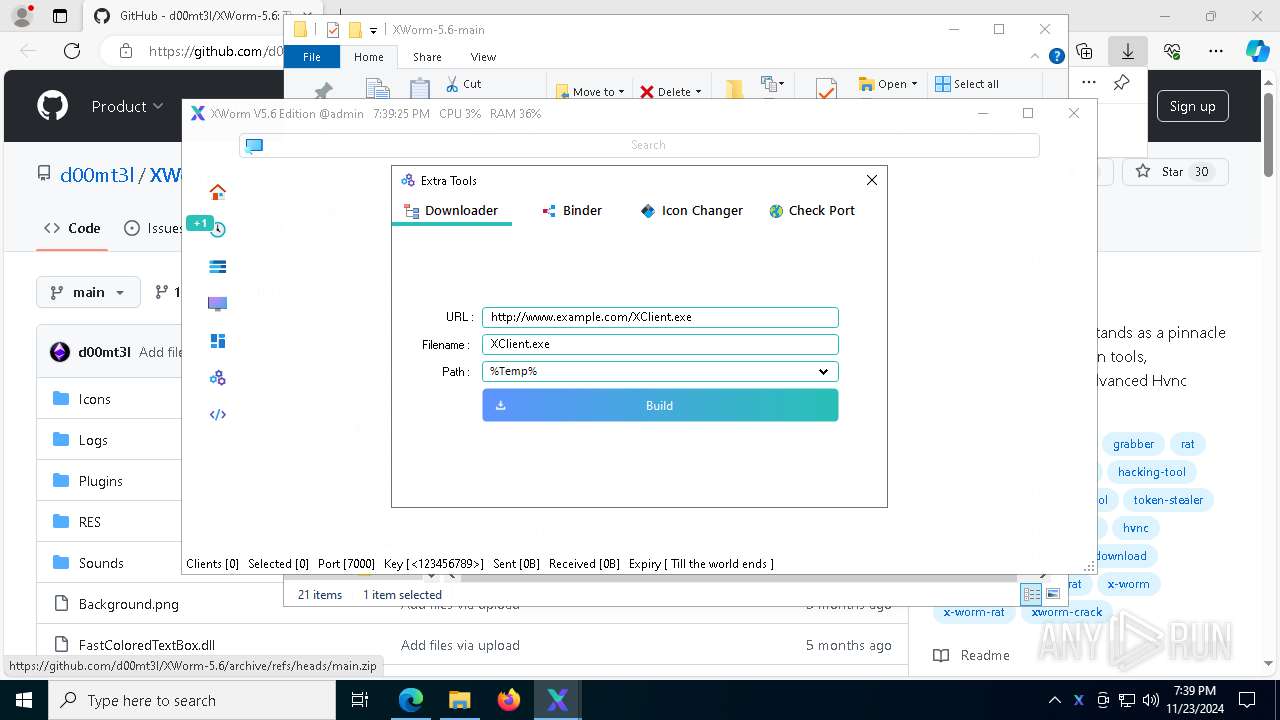Open the Extra Tools gears icon in sidebar
The image size is (1280, 720).
point(217,378)
